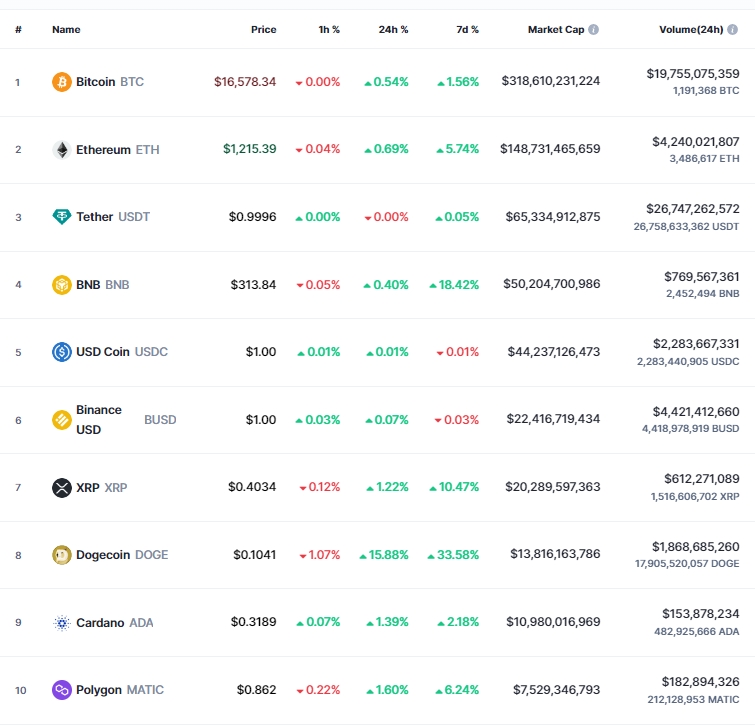Viewport: 755px width, 728px height.
Task: Open the Market Cap info tooltip icon
Action: click(x=594, y=29)
